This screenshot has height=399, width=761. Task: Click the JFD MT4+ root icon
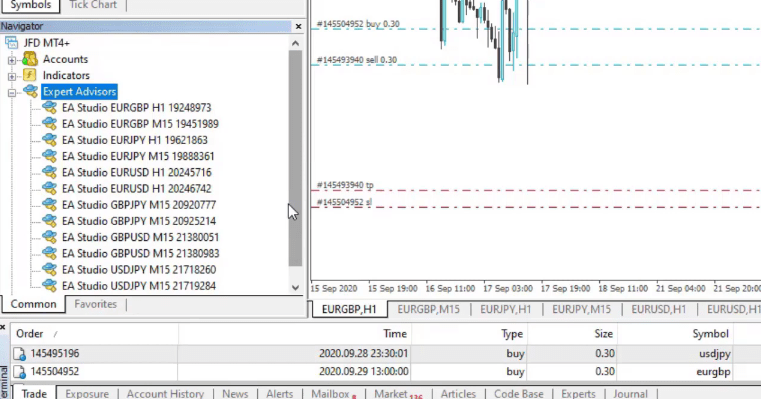12,43
